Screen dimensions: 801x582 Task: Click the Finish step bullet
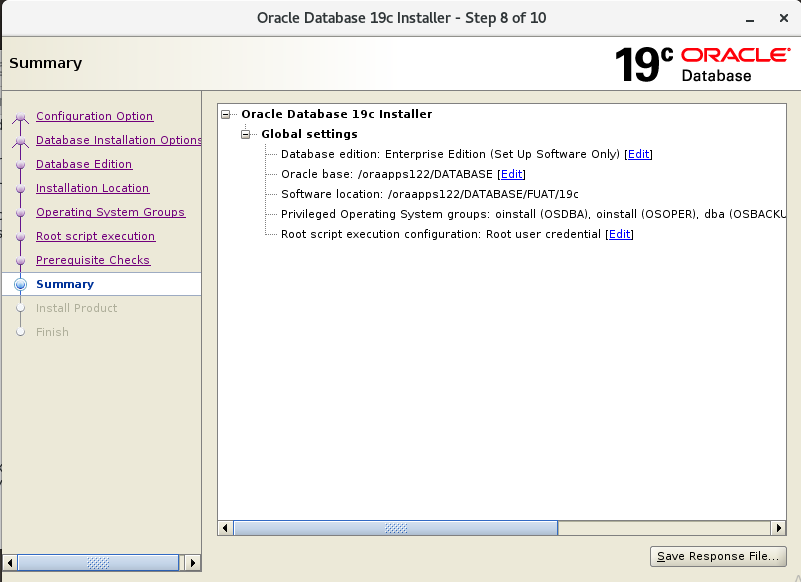(20, 332)
